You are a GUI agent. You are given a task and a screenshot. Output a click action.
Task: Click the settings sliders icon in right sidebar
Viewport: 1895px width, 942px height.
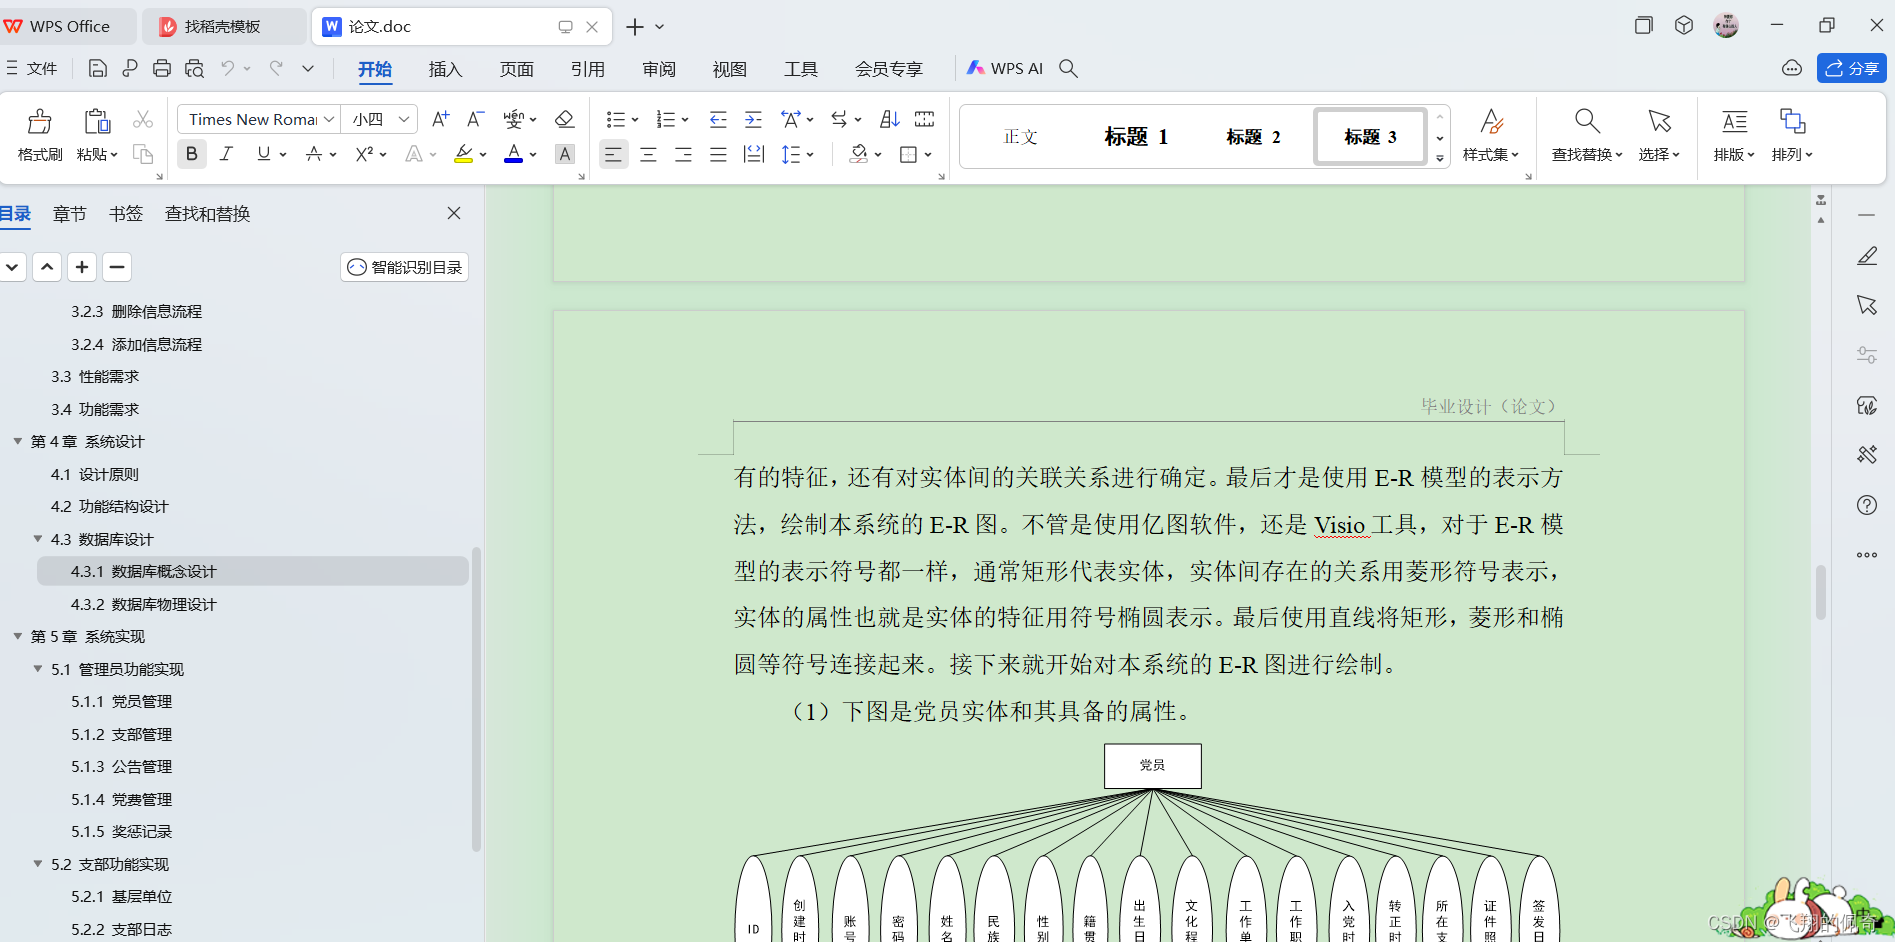pyautogui.click(x=1867, y=355)
